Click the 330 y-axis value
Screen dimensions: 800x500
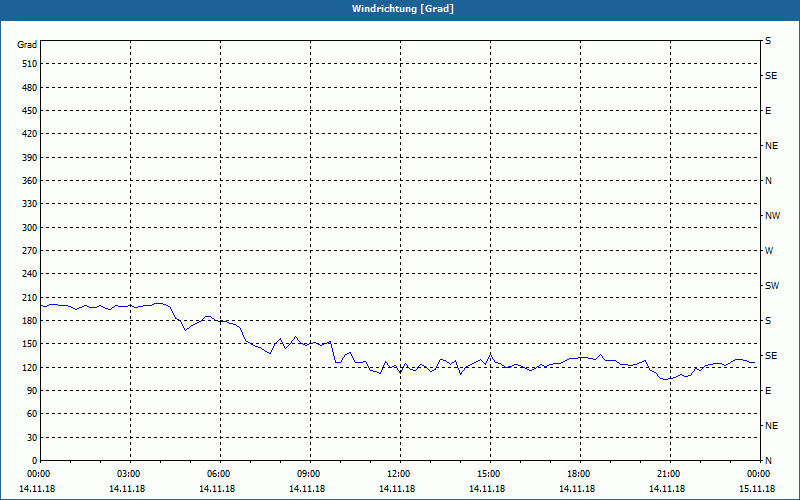(29, 204)
